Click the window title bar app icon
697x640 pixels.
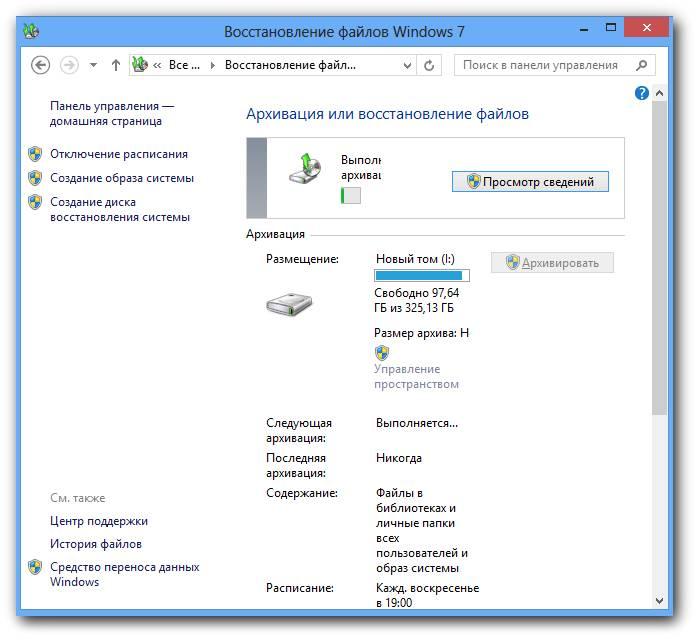31,31
